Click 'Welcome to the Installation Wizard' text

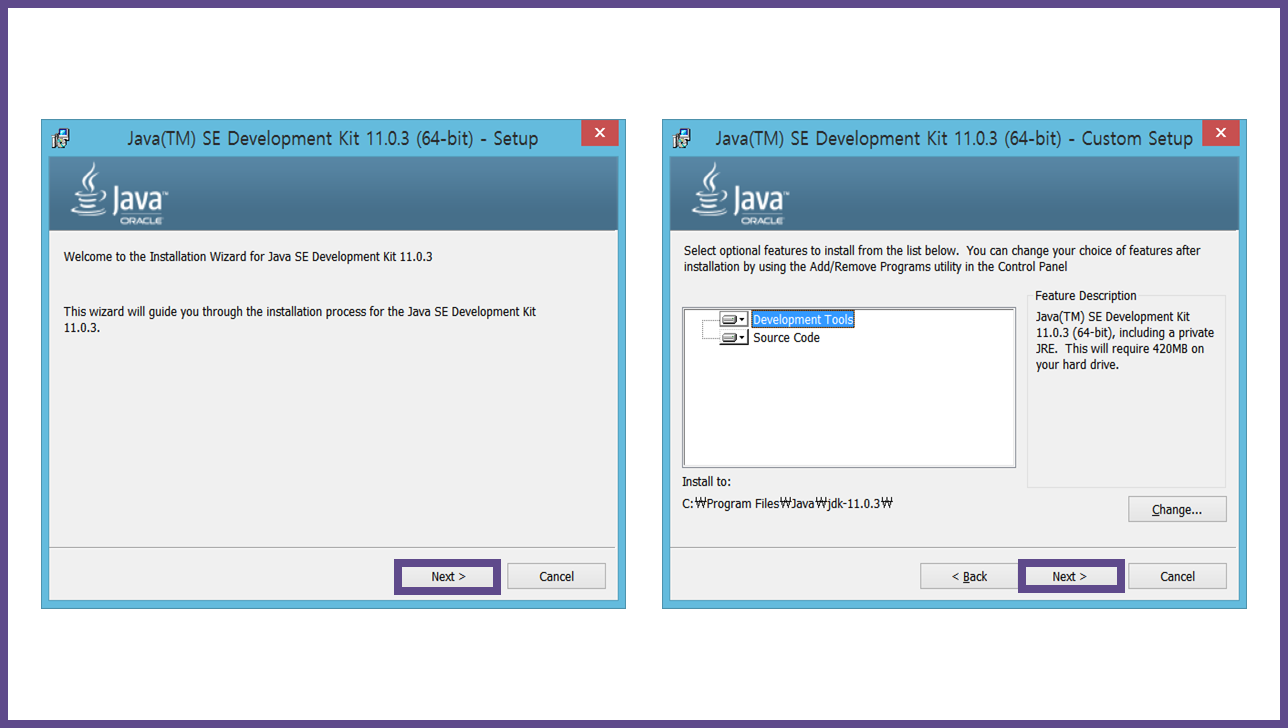click(248, 257)
